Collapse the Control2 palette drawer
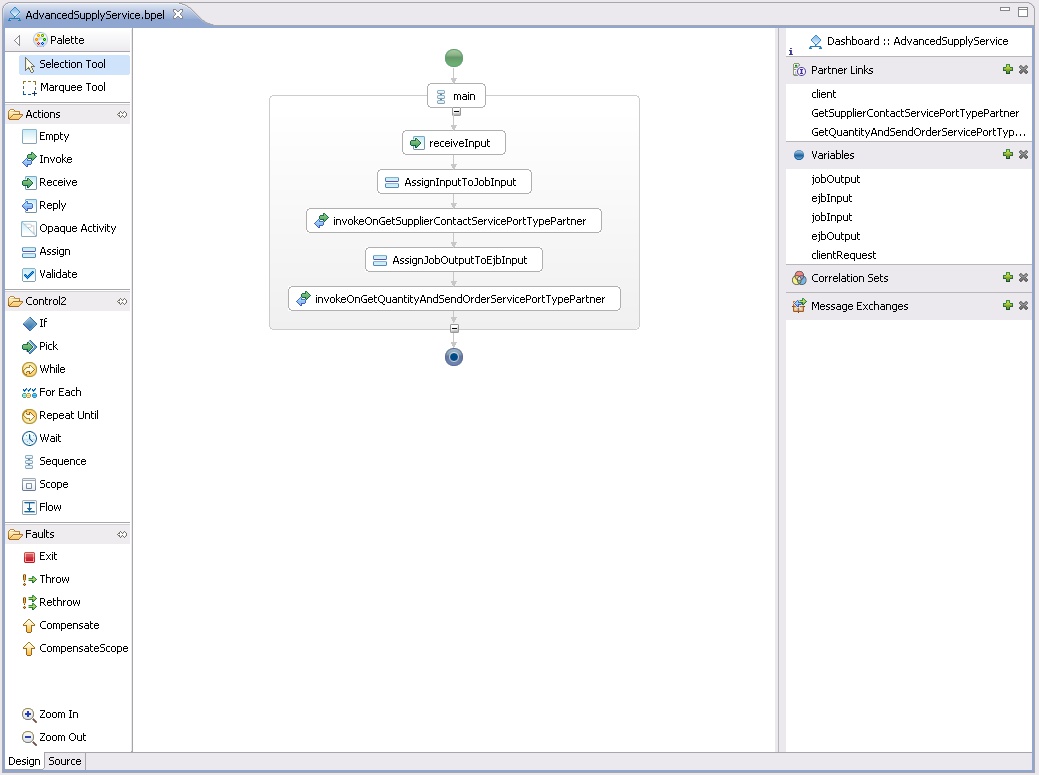1039x775 pixels. click(122, 301)
